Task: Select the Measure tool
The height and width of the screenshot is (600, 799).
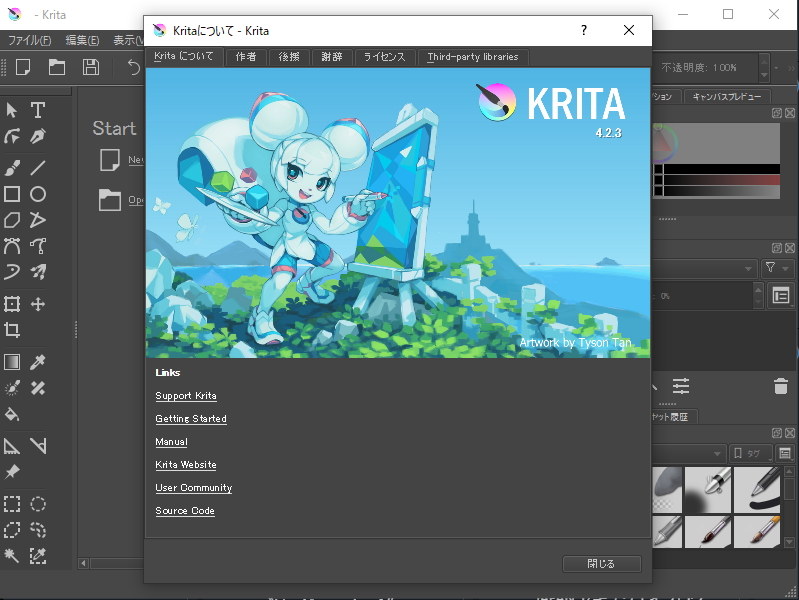Action: pos(38,446)
